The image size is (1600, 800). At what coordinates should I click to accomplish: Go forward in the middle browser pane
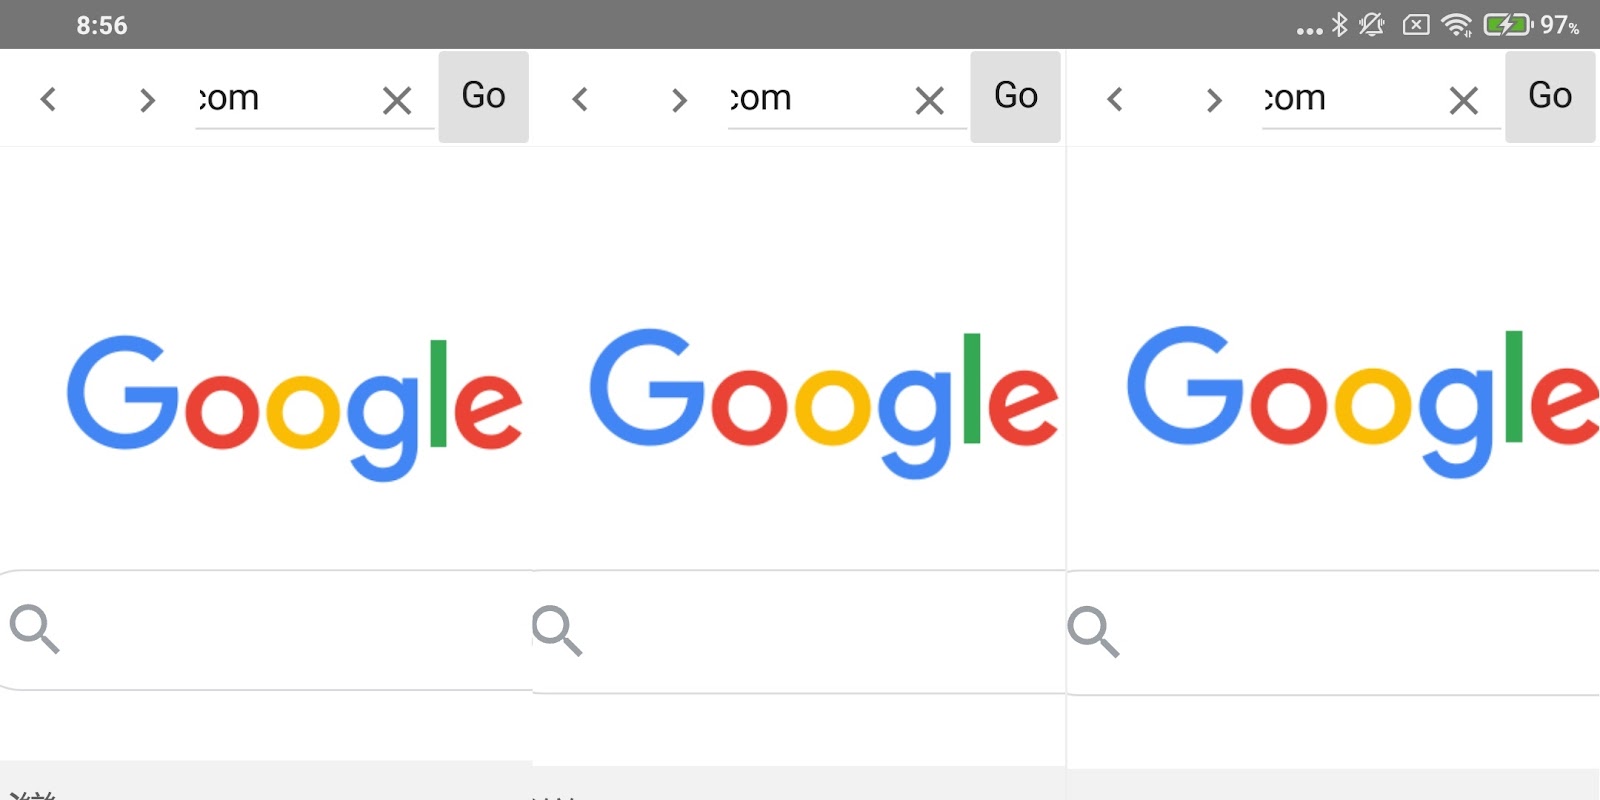tap(679, 99)
